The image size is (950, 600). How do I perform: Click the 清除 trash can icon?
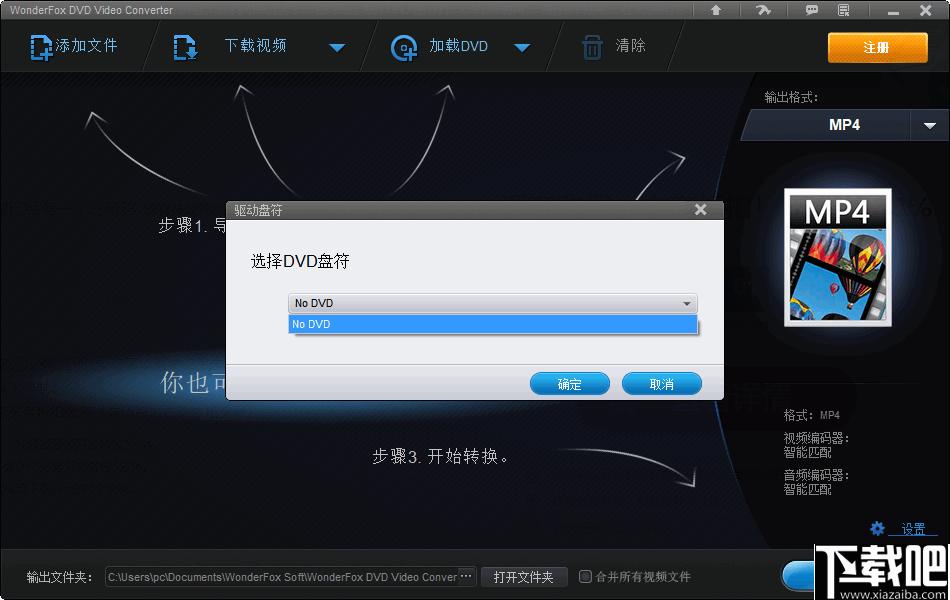[592, 47]
